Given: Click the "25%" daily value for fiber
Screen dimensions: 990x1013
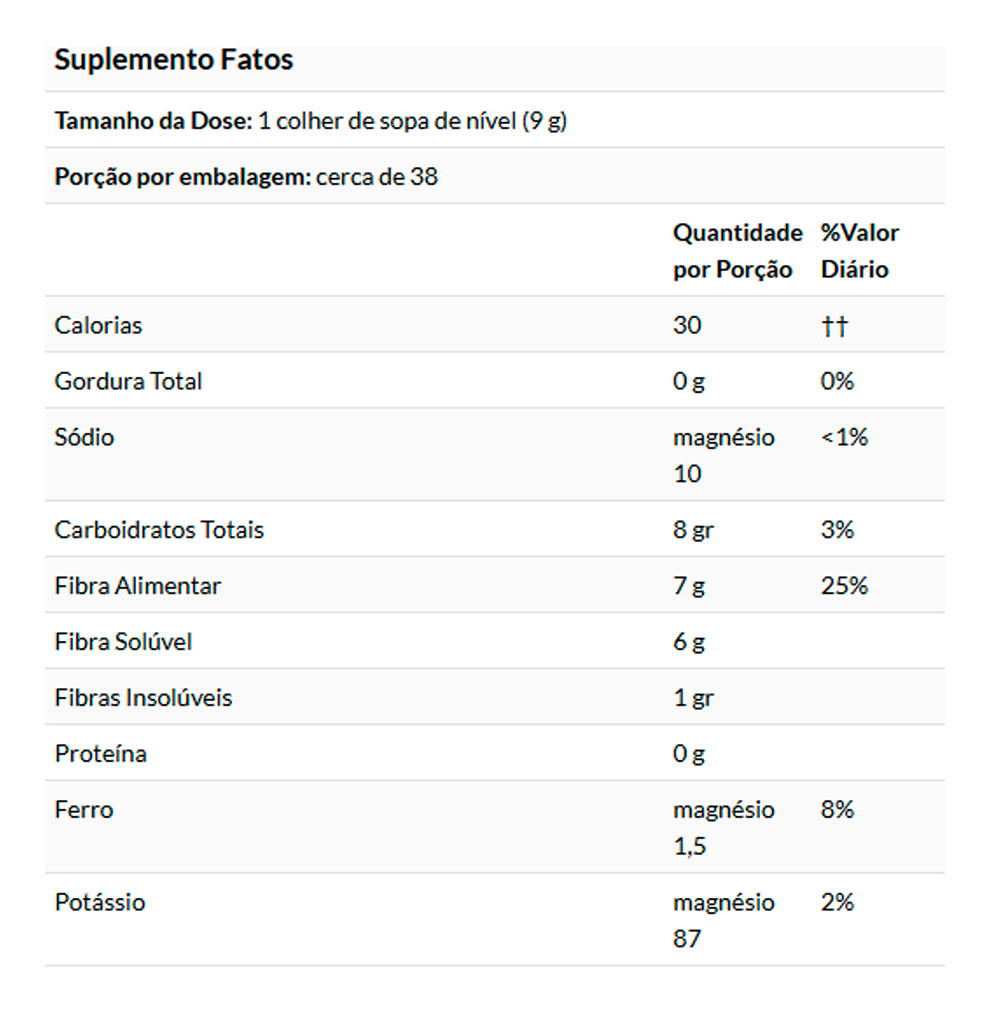Looking at the screenshot, I should coord(844,585).
